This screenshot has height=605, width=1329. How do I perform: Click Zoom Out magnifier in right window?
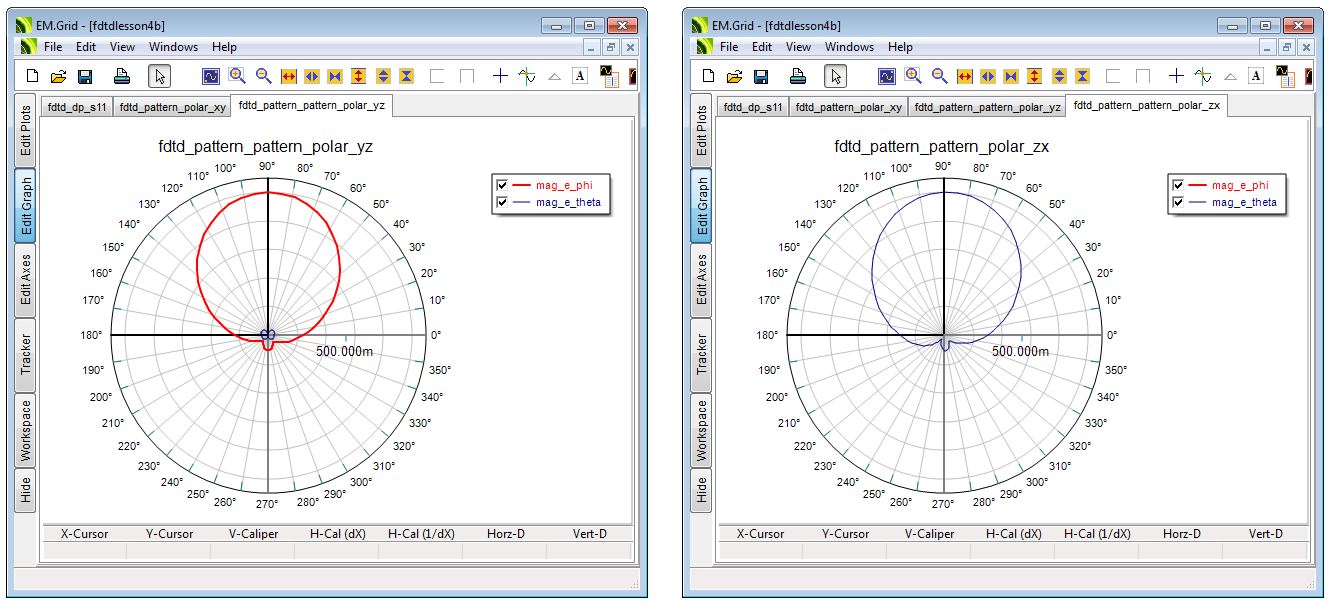(940, 76)
